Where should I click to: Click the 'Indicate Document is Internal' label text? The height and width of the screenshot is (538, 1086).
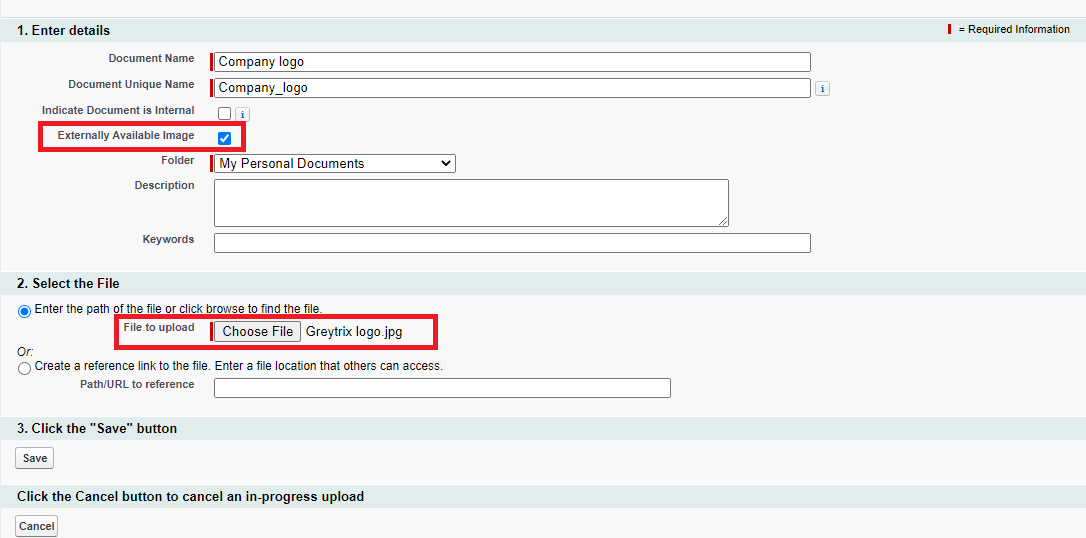[118, 110]
